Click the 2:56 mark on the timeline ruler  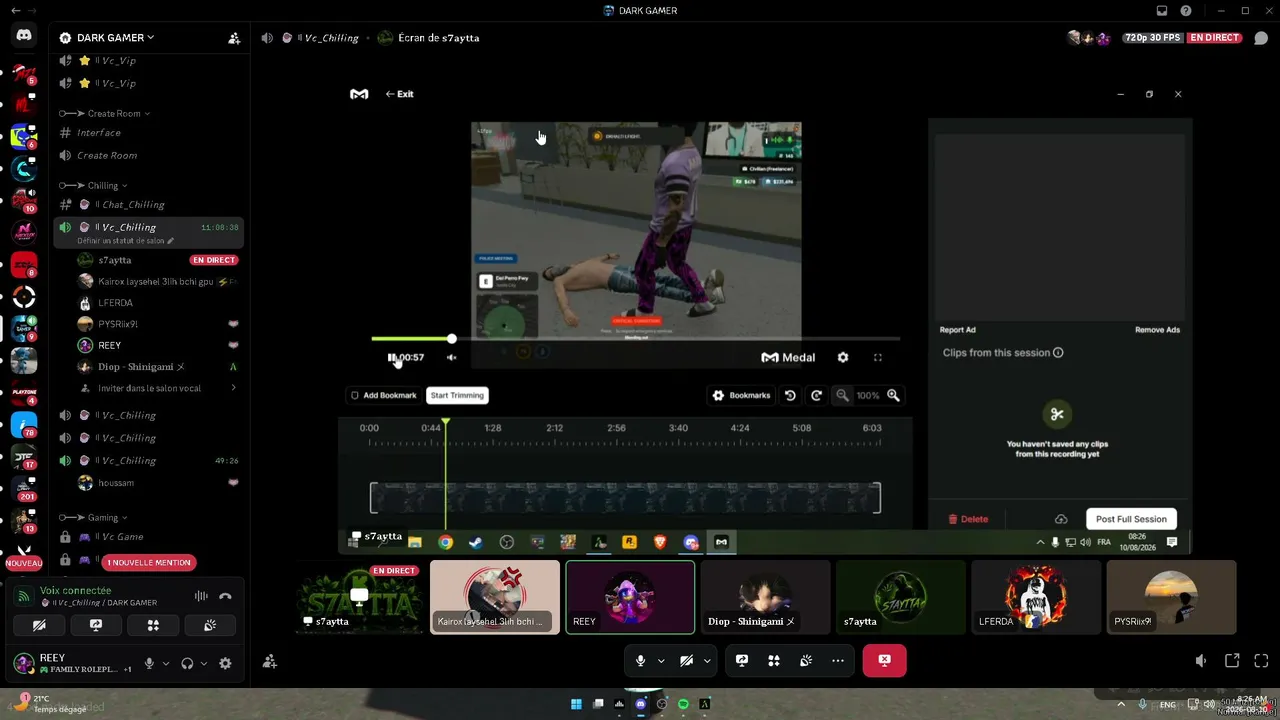616,428
